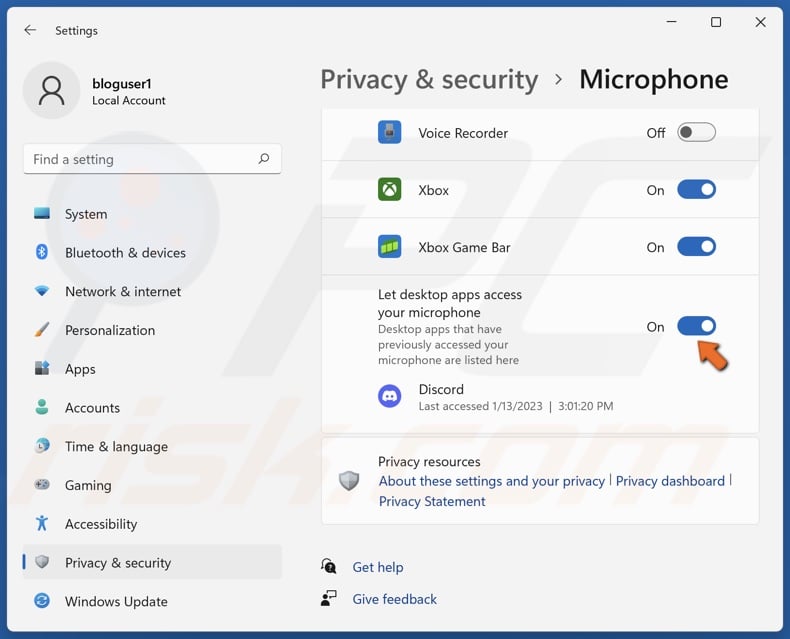The height and width of the screenshot is (639, 790).
Task: Click the Give feedback link
Action: (x=394, y=599)
